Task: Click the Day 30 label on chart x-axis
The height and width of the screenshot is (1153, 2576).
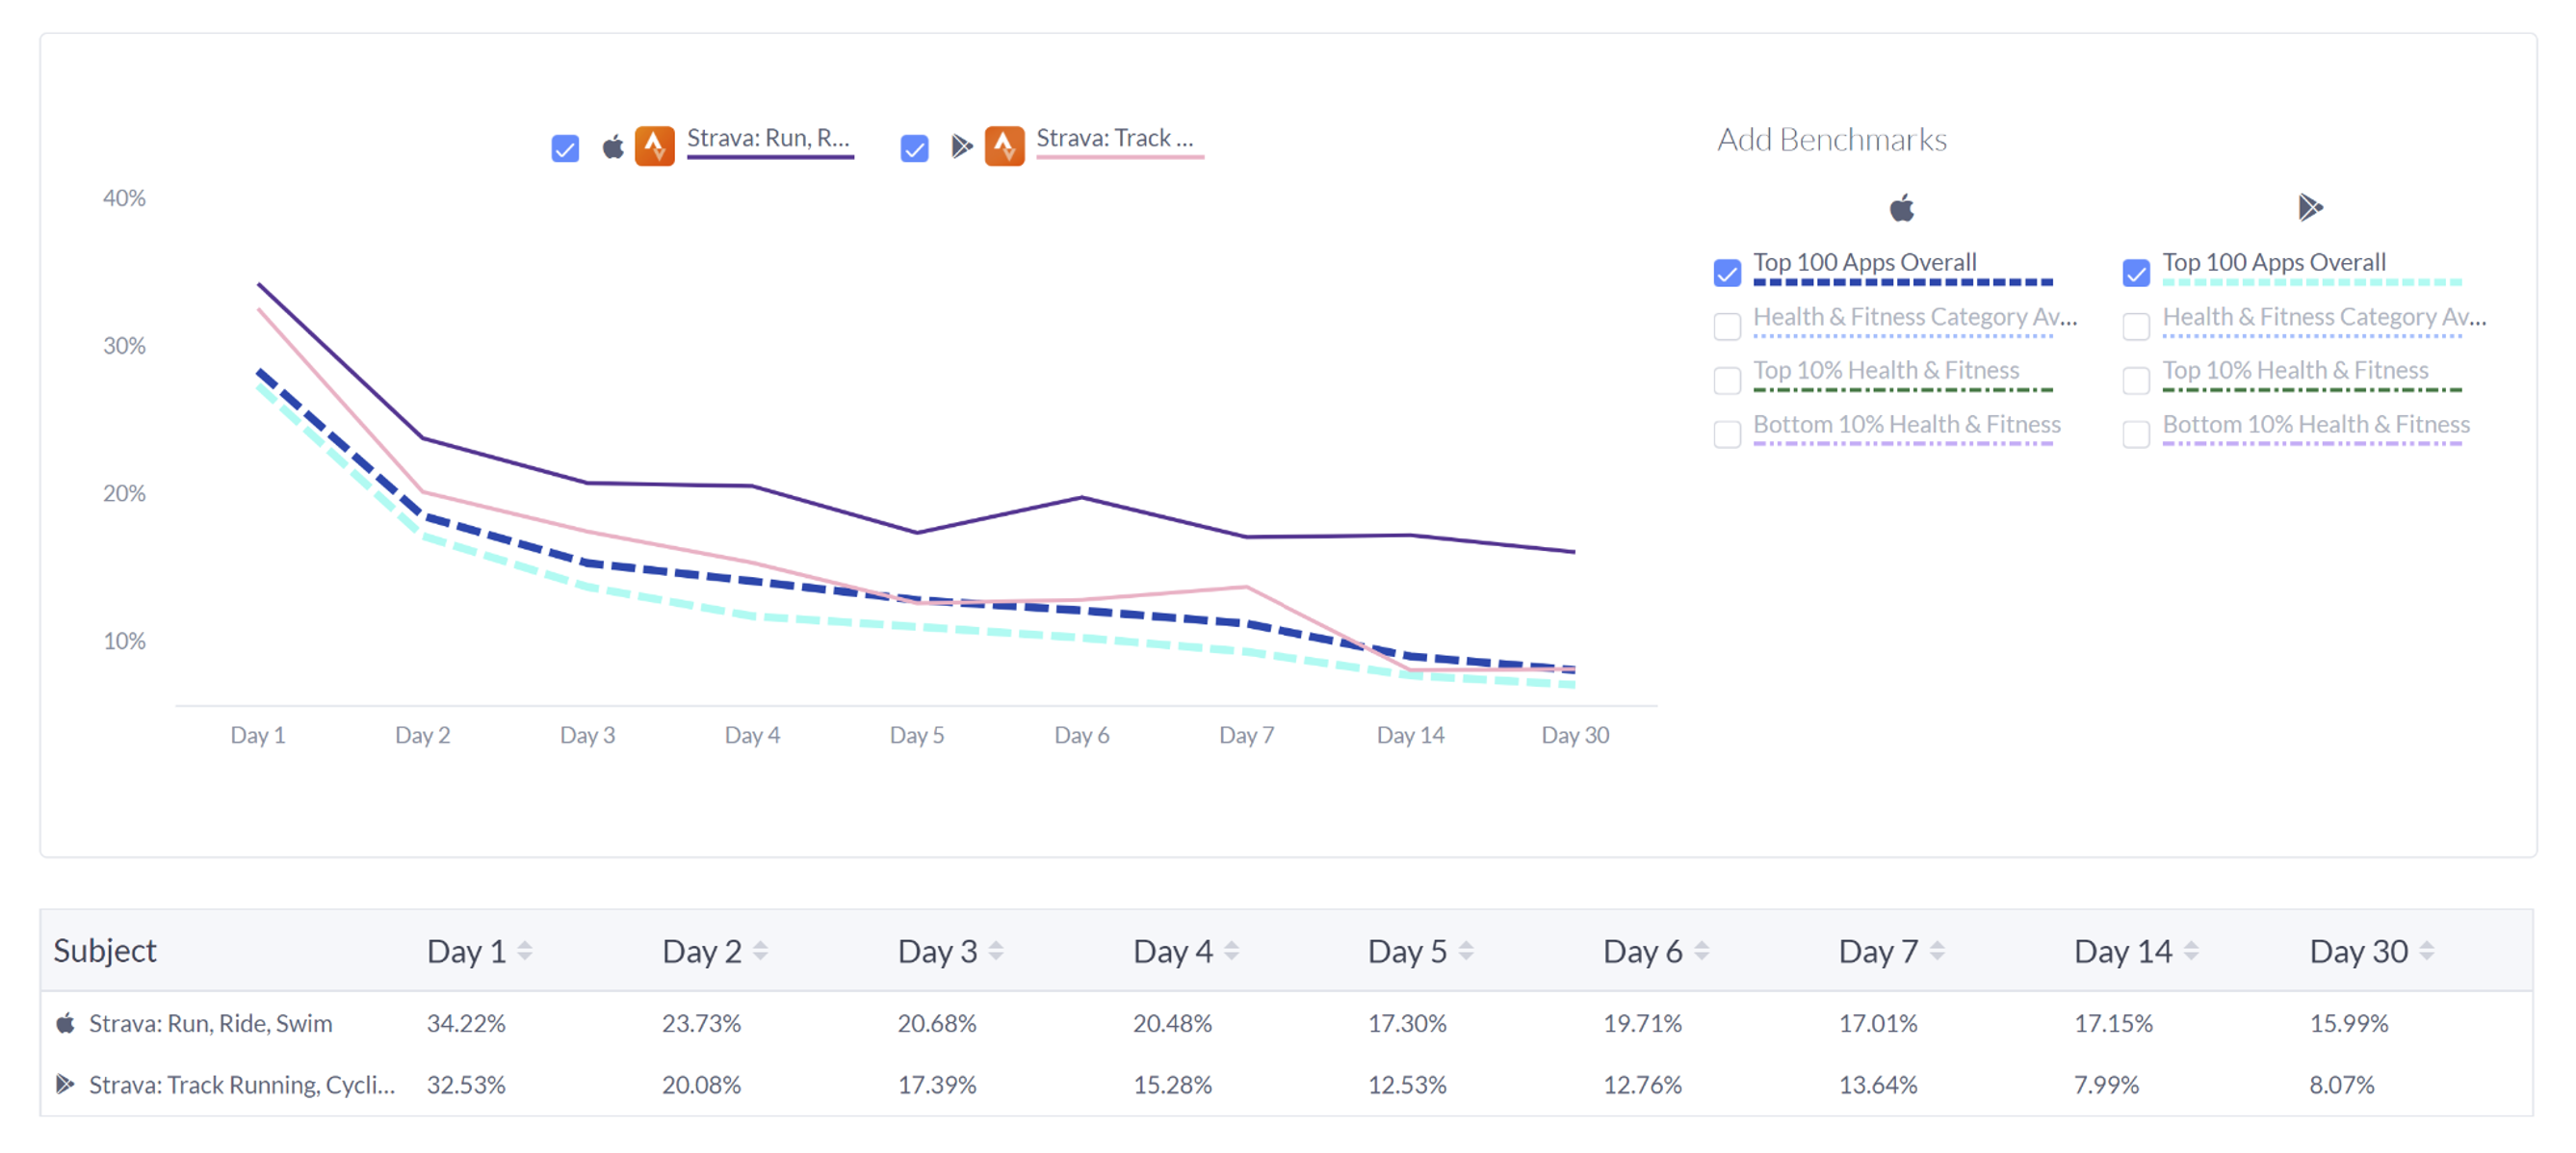Action: point(1575,735)
